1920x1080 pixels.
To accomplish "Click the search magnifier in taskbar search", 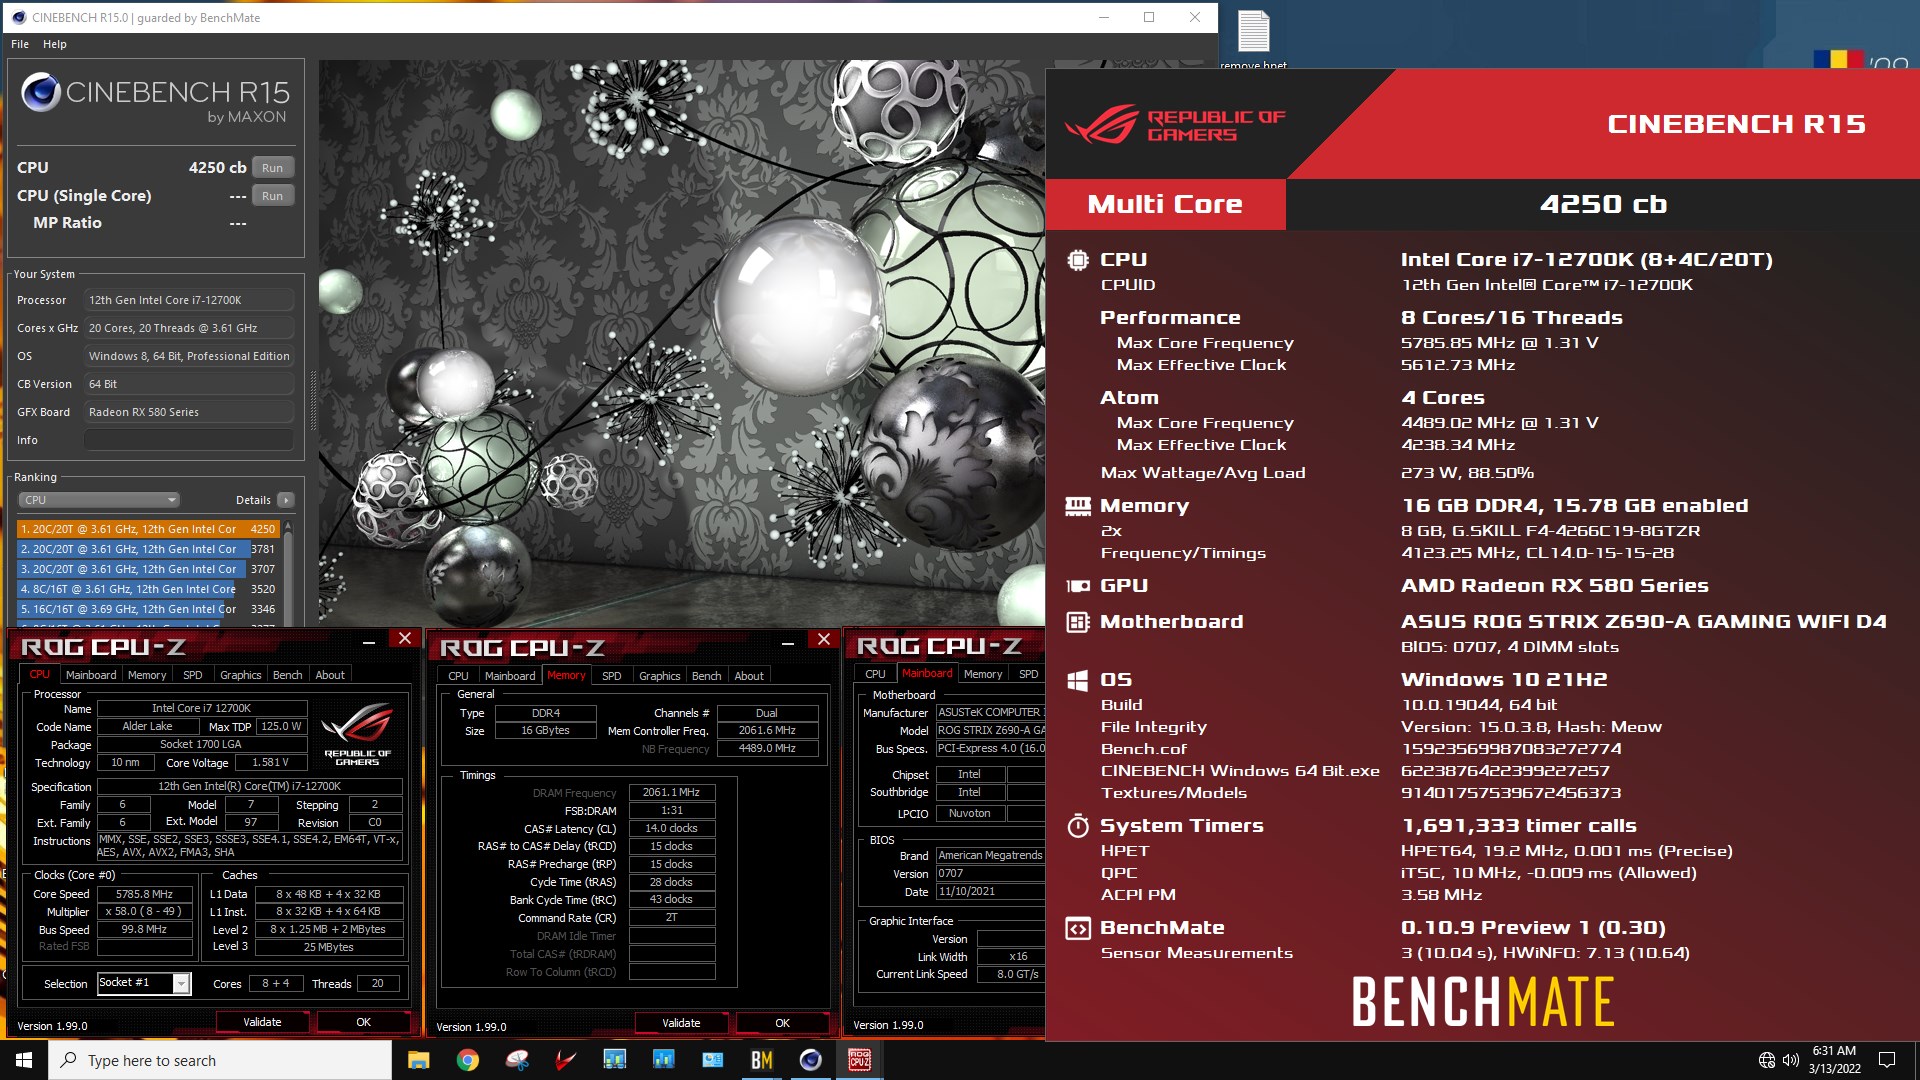I will point(69,1060).
